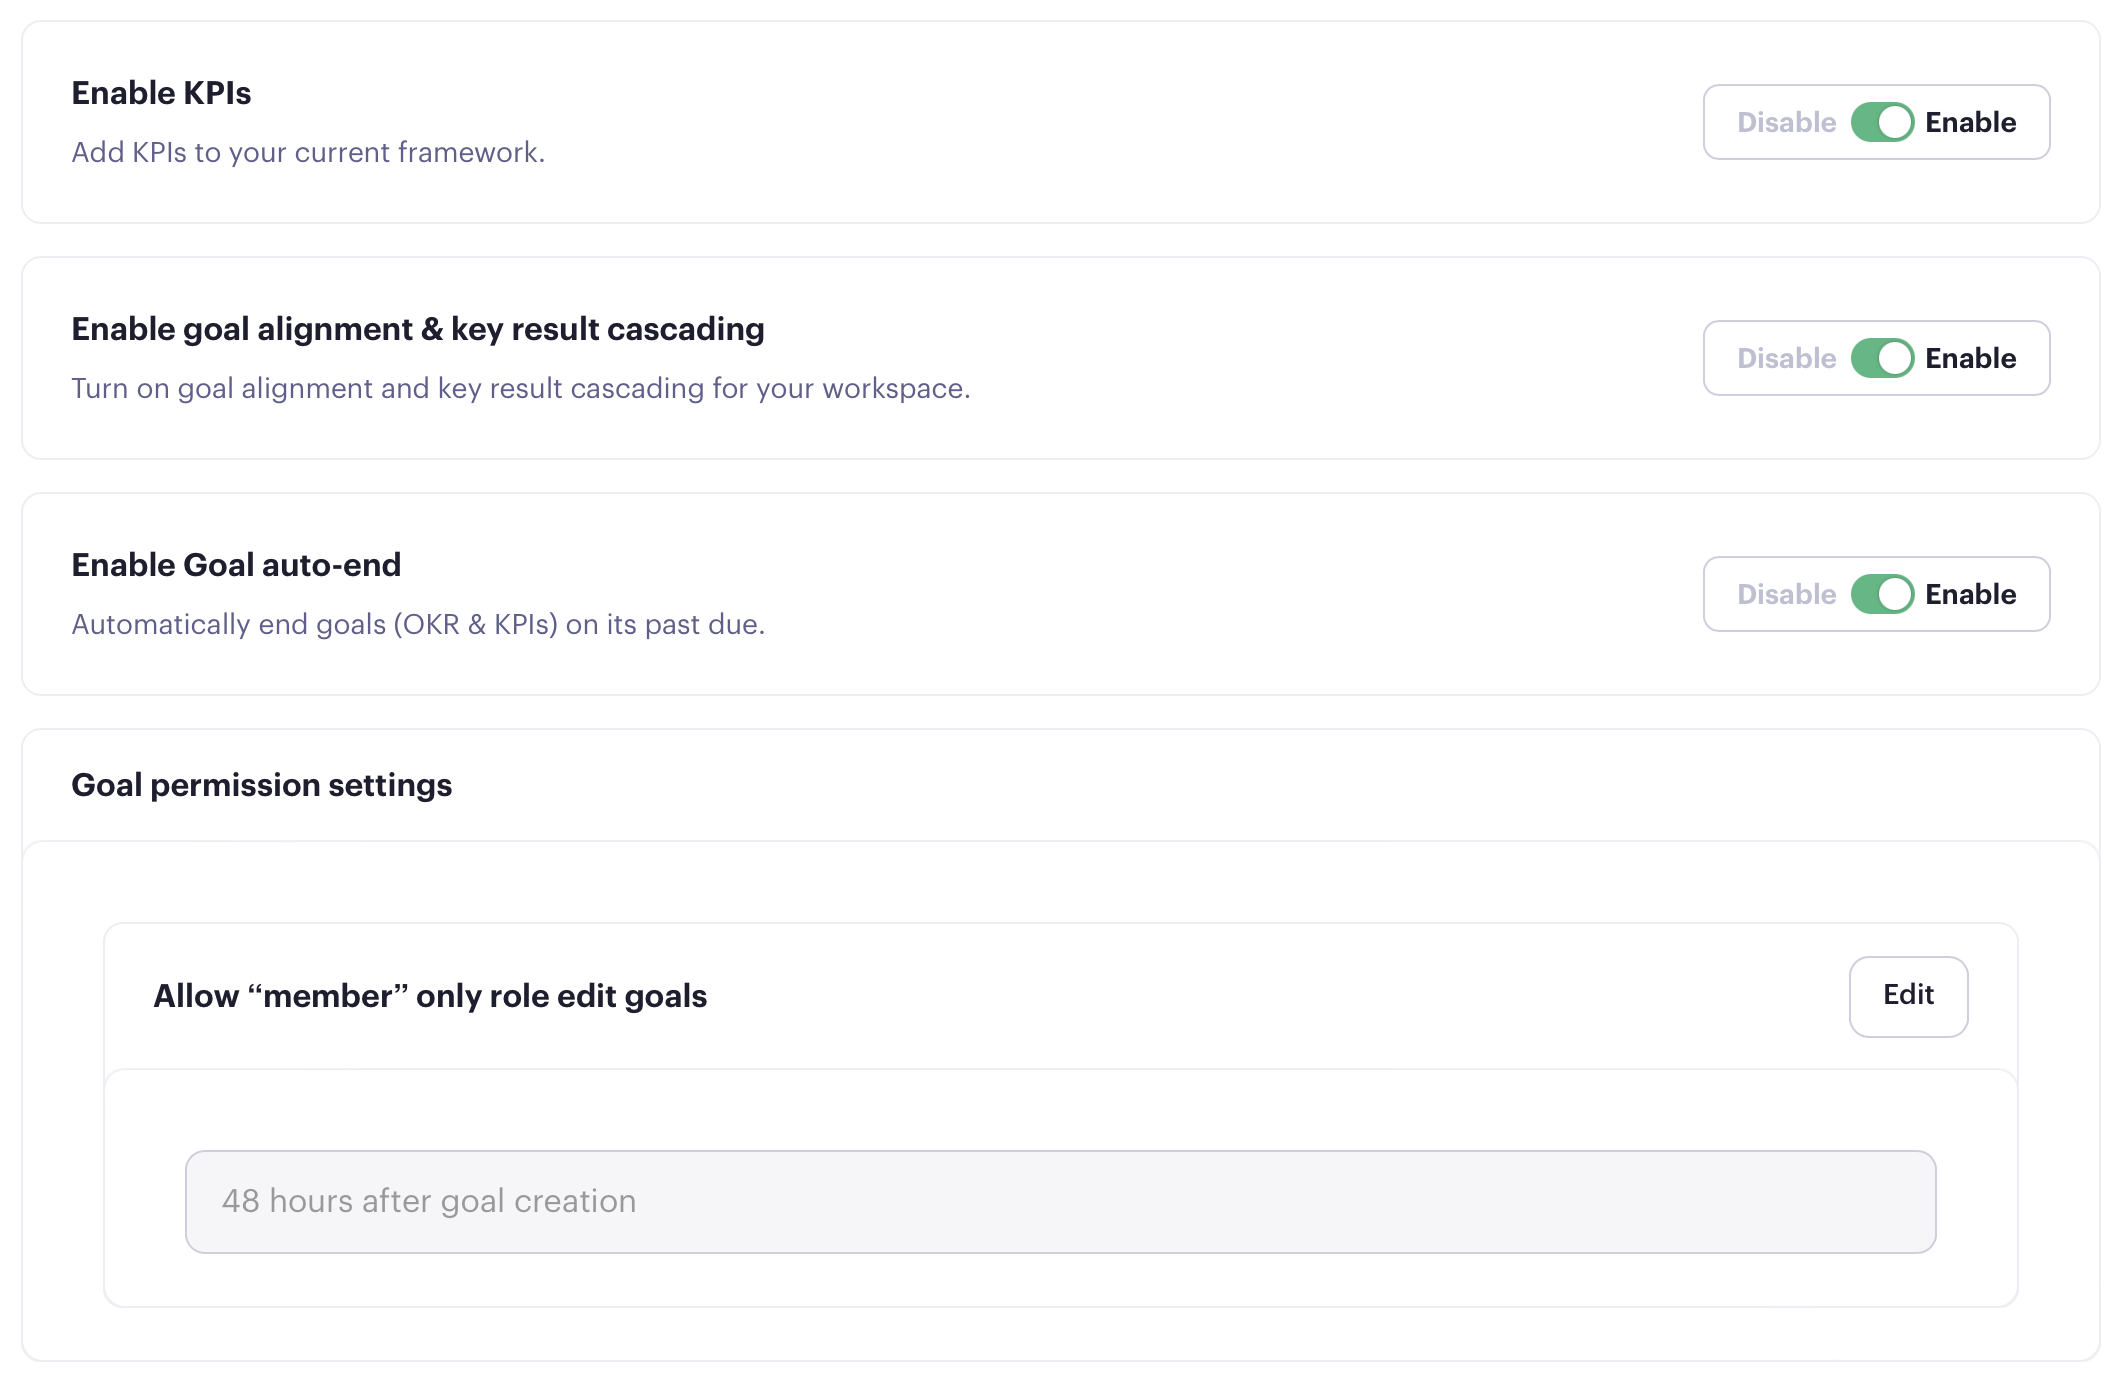2126x1388 pixels.
Task: Click Enable label for Enable KPIs
Action: pos(1970,122)
